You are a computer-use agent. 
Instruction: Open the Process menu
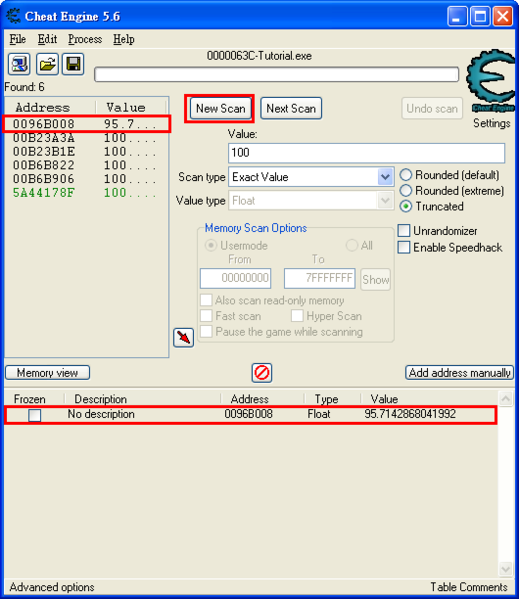85,39
